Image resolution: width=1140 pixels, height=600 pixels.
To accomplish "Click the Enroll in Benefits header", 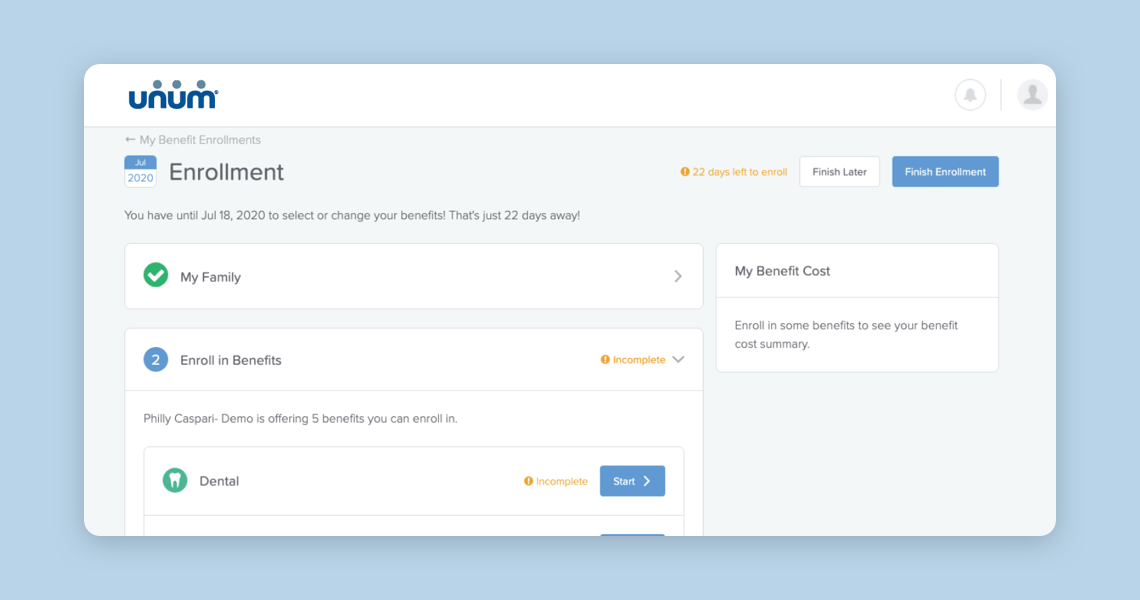I will click(231, 360).
